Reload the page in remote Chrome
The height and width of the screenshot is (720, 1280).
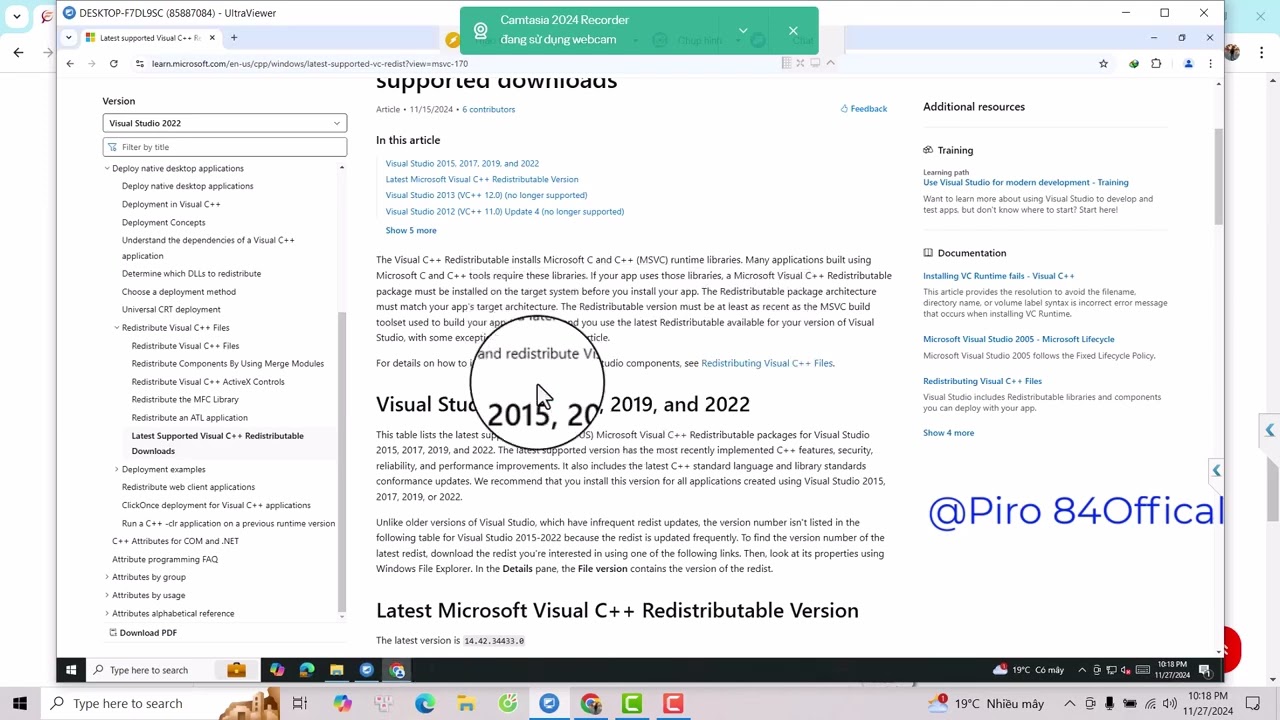[x=114, y=64]
